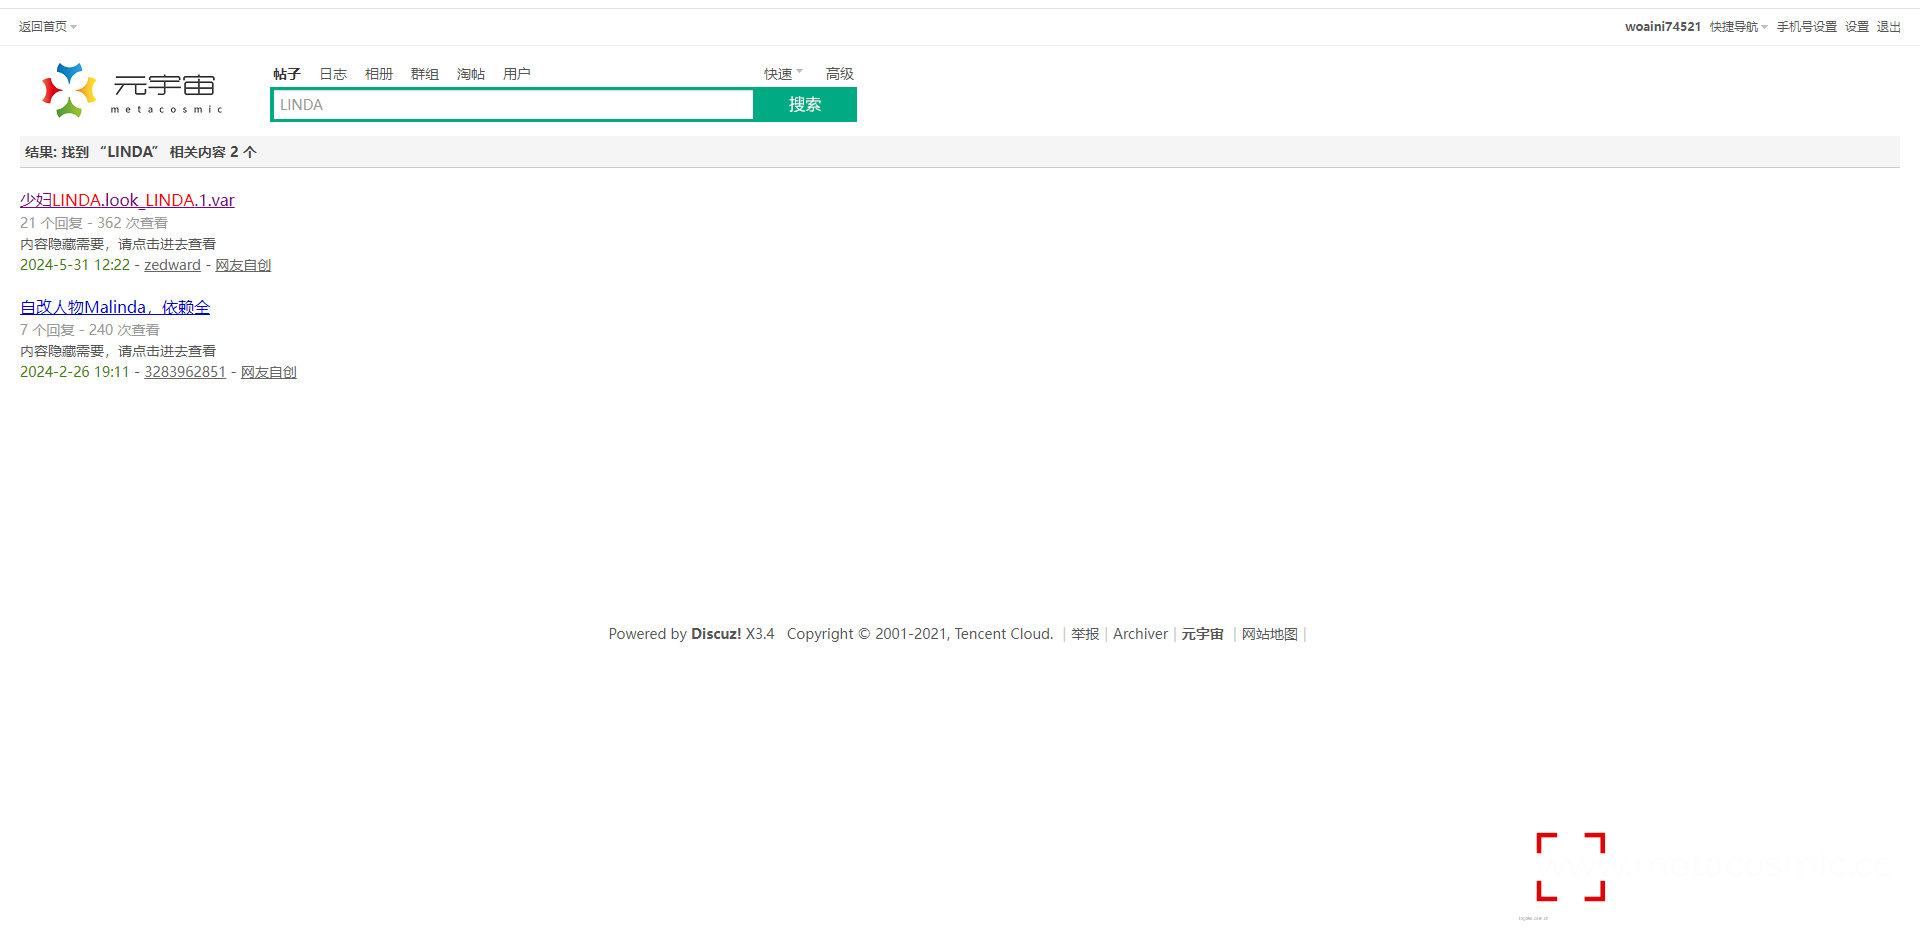Click 举报 in the footer

coord(1085,634)
